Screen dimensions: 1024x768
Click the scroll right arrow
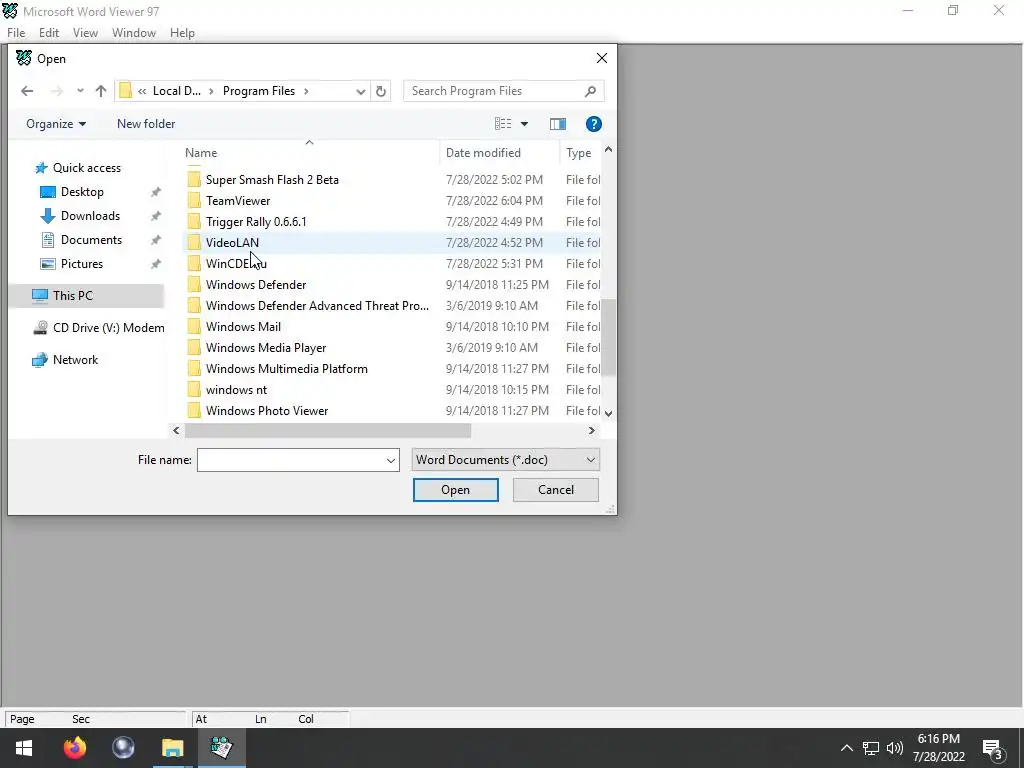coord(592,430)
